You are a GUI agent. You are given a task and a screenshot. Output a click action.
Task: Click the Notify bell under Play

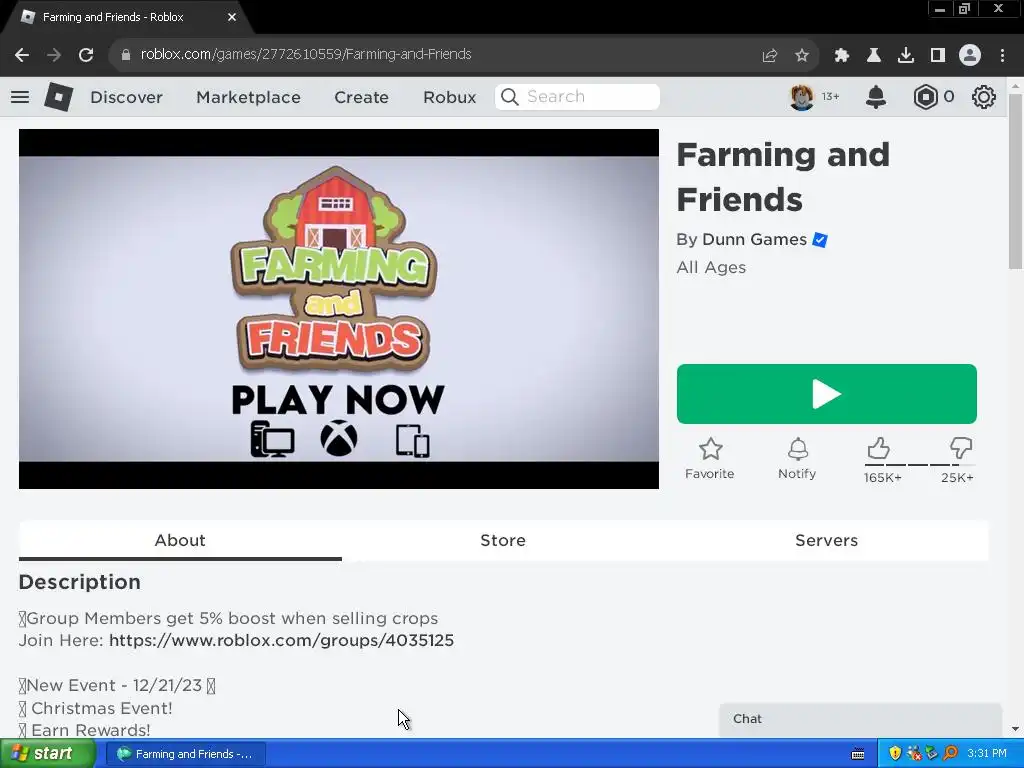tap(797, 449)
